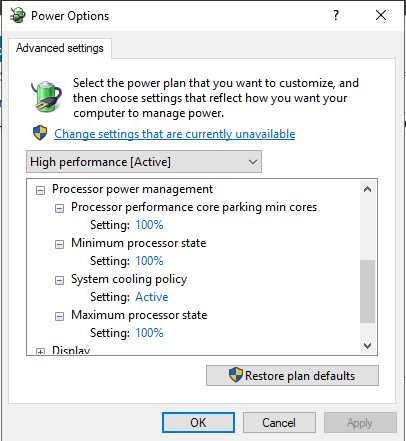The image size is (406, 441).
Task: Click the Cancel button
Action: pyautogui.click(x=279, y=423)
